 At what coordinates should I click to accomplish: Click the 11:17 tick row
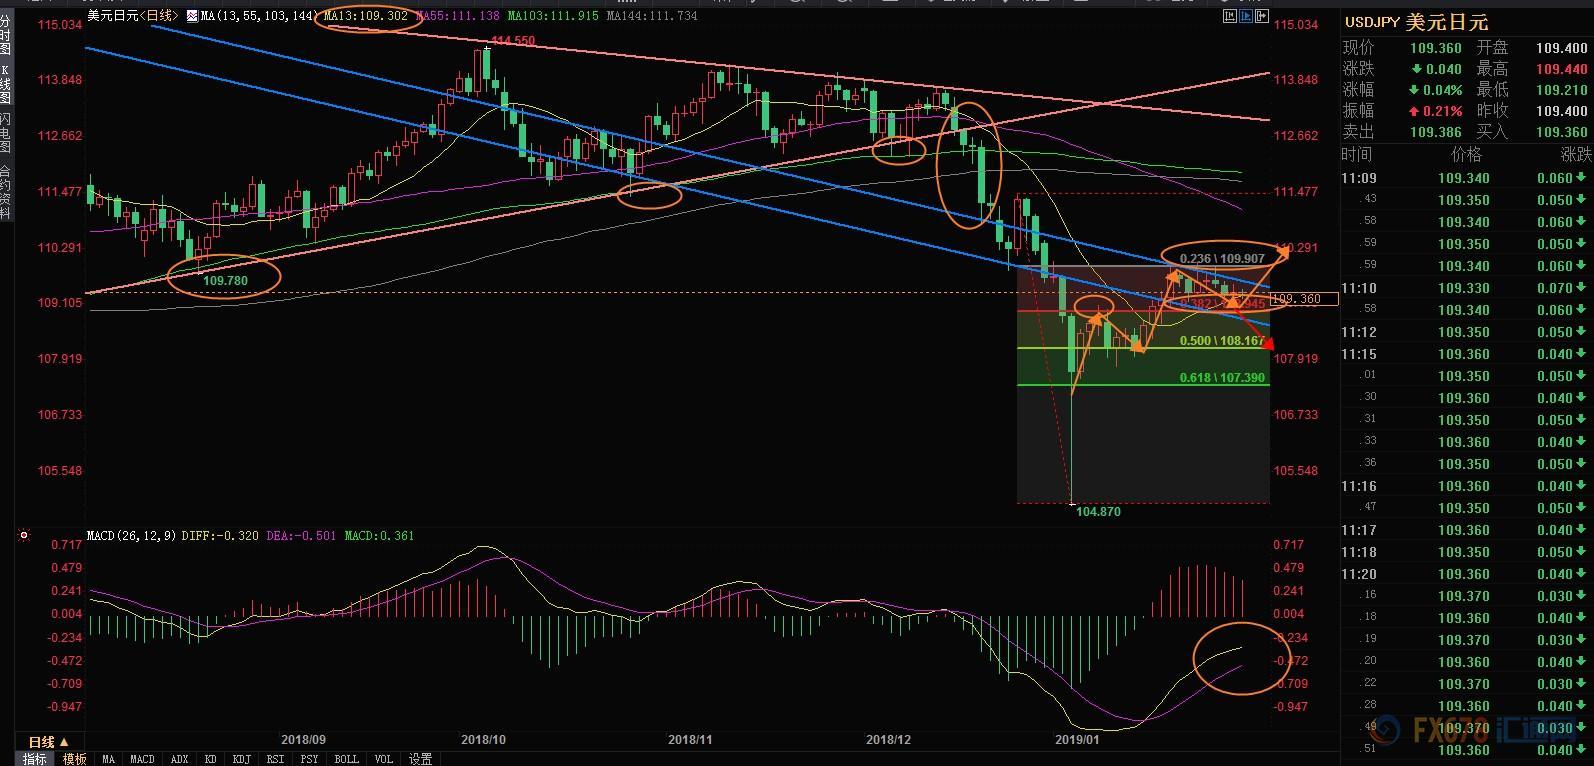[1466, 530]
